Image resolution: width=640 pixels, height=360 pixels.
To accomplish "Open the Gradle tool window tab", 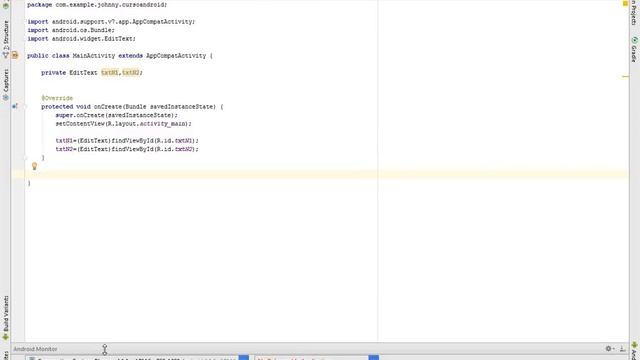I will pos(634,50).
